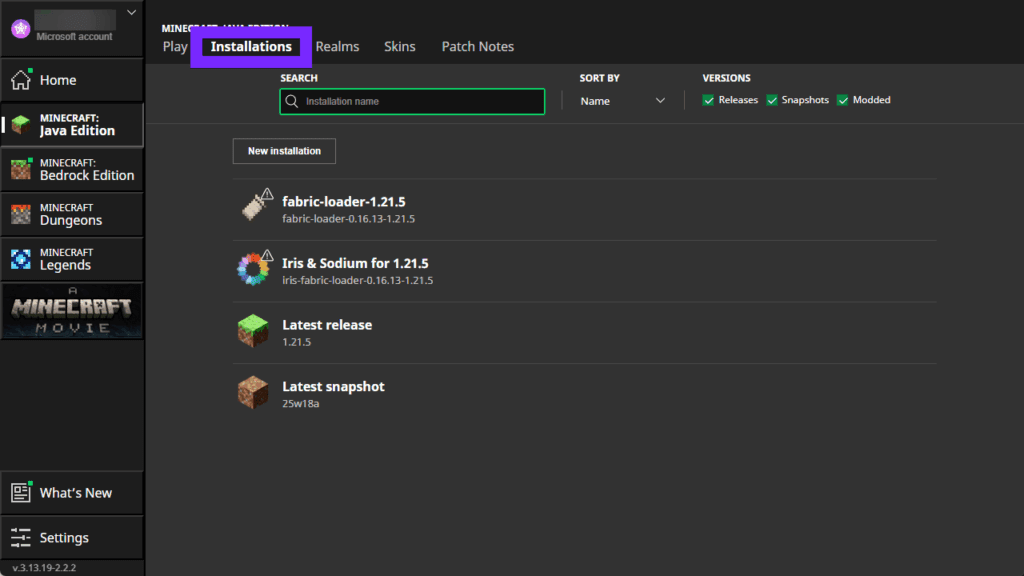Toggle the Modded checkbox

[x=842, y=100]
